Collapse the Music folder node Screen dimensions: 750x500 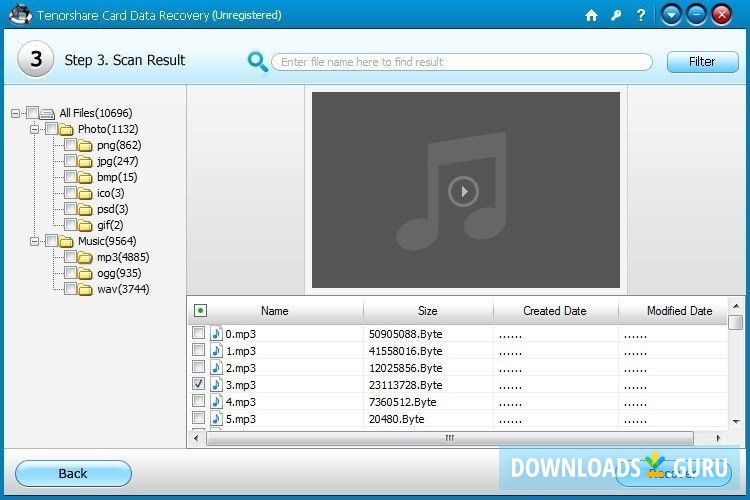34,241
